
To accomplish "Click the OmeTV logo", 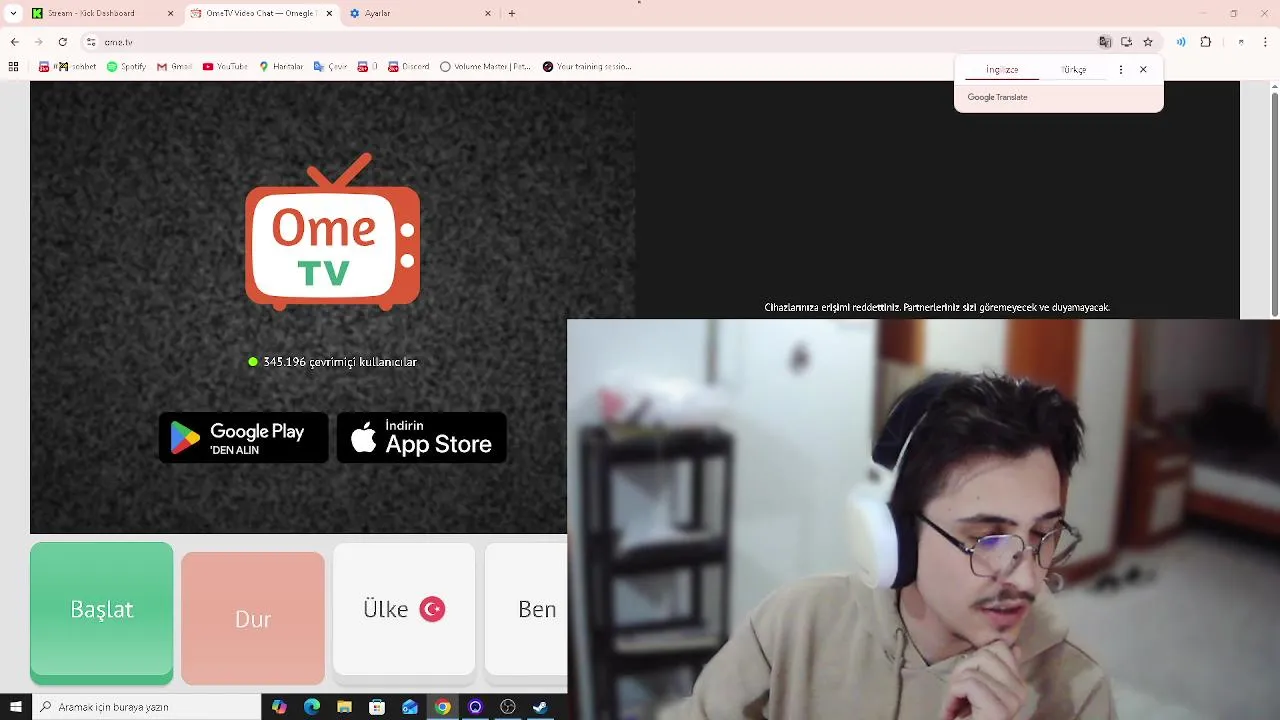I will (x=332, y=232).
